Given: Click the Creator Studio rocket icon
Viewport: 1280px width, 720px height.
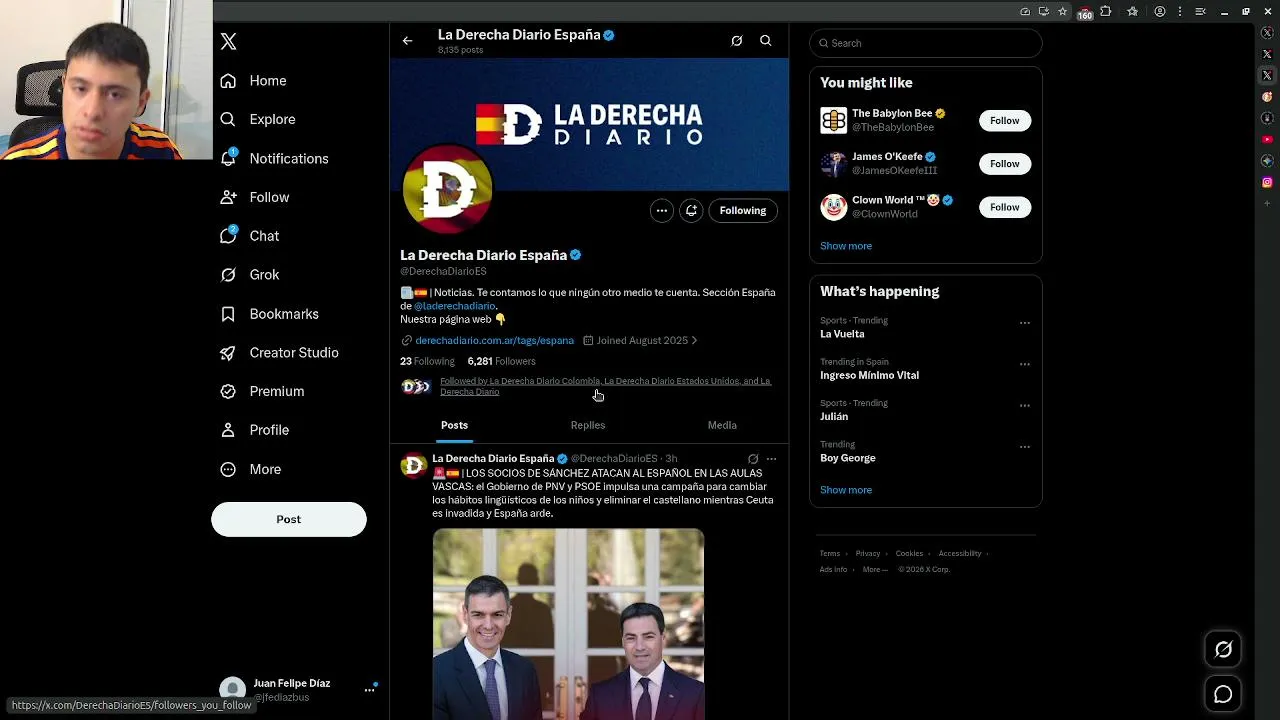Looking at the screenshot, I should click(228, 353).
